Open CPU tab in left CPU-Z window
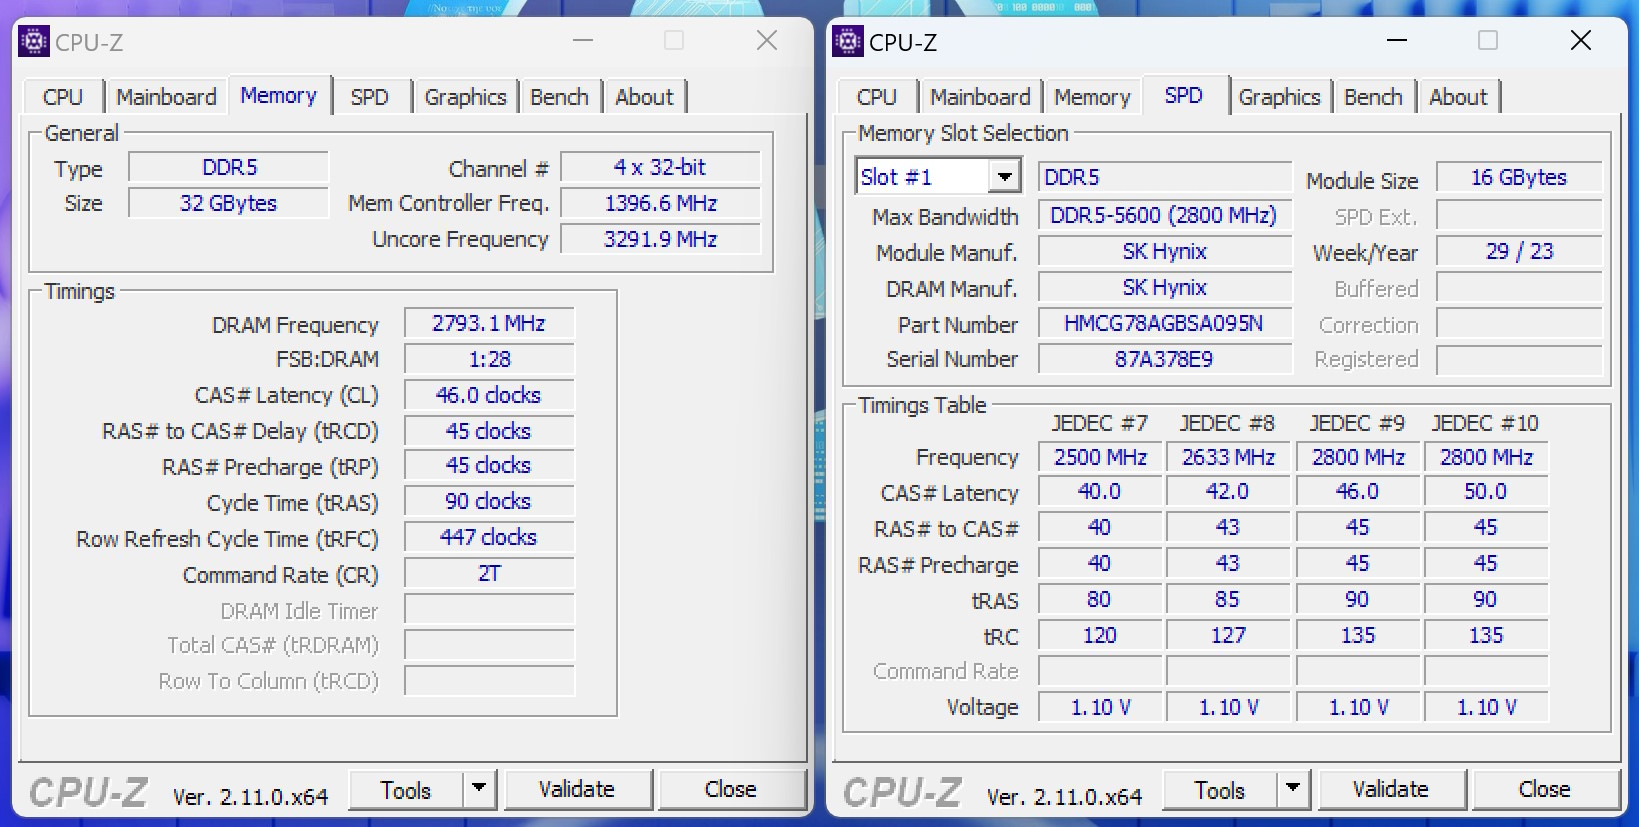 63,97
